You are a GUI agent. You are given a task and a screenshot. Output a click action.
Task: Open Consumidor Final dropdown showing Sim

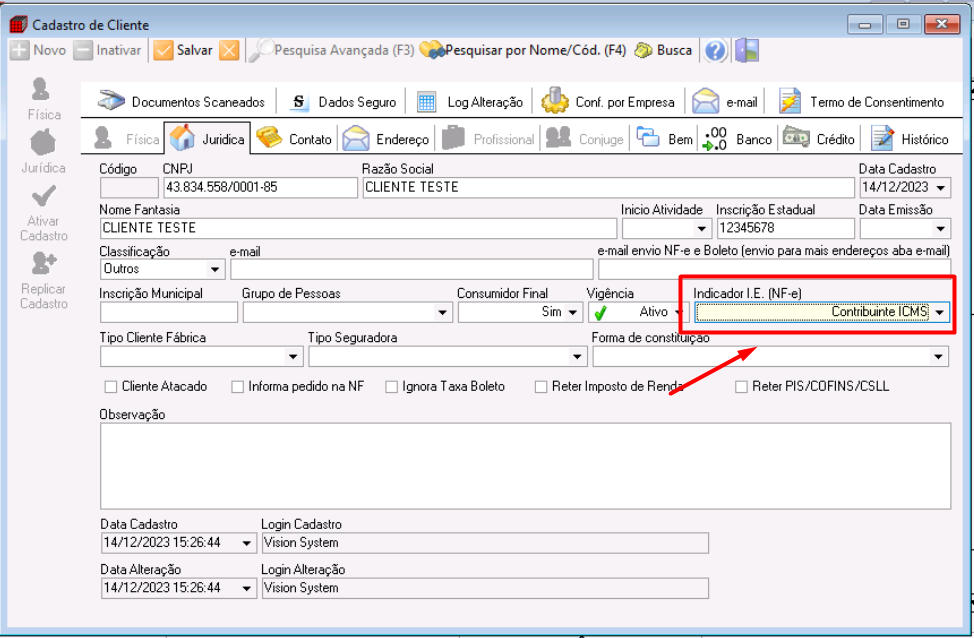[x=573, y=312]
